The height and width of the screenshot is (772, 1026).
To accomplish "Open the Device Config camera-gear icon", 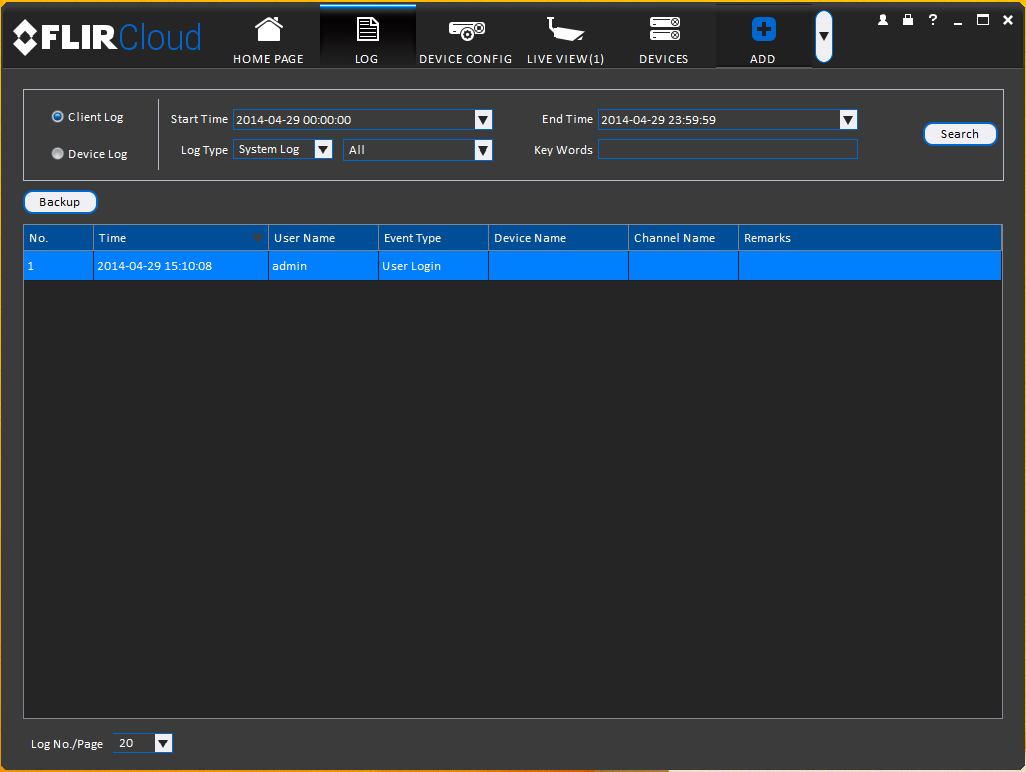I will (466, 30).
